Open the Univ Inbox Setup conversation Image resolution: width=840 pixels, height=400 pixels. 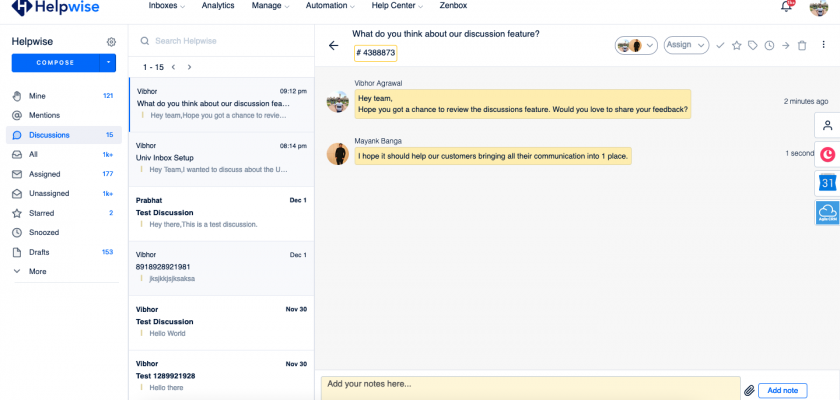coord(221,159)
